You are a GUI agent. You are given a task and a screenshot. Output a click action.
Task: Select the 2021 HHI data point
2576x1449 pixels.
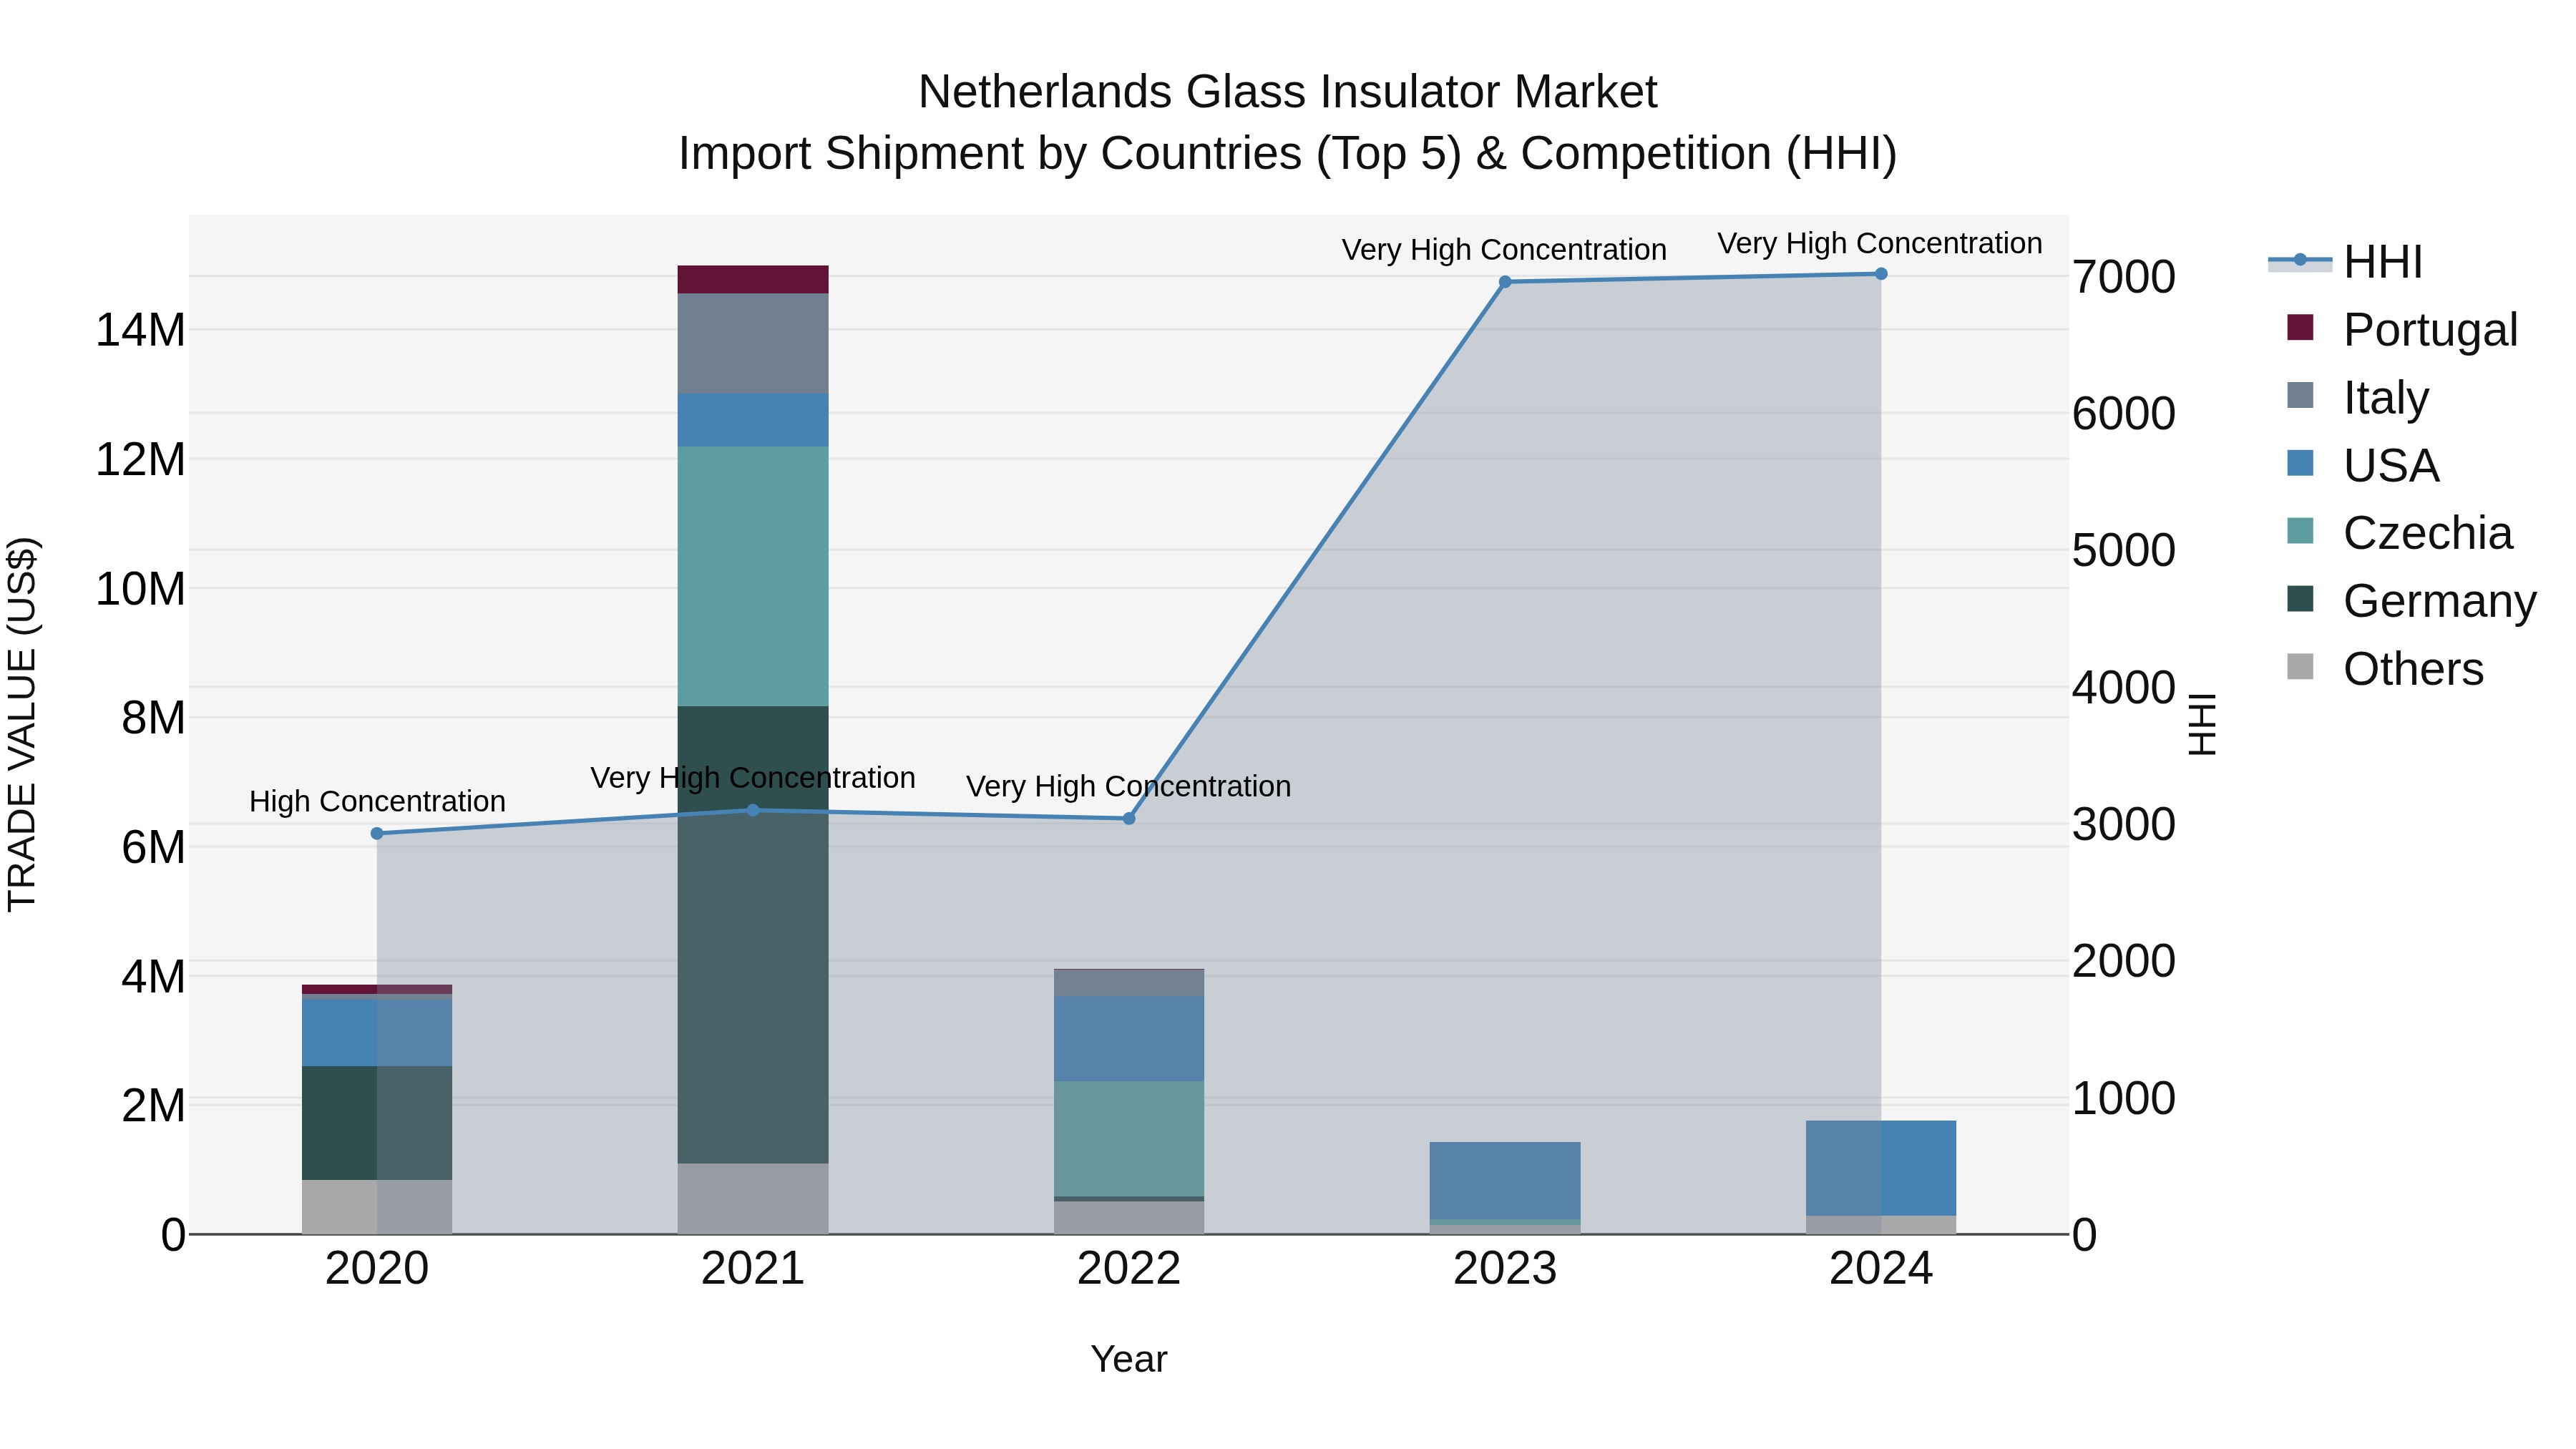[x=753, y=811]
